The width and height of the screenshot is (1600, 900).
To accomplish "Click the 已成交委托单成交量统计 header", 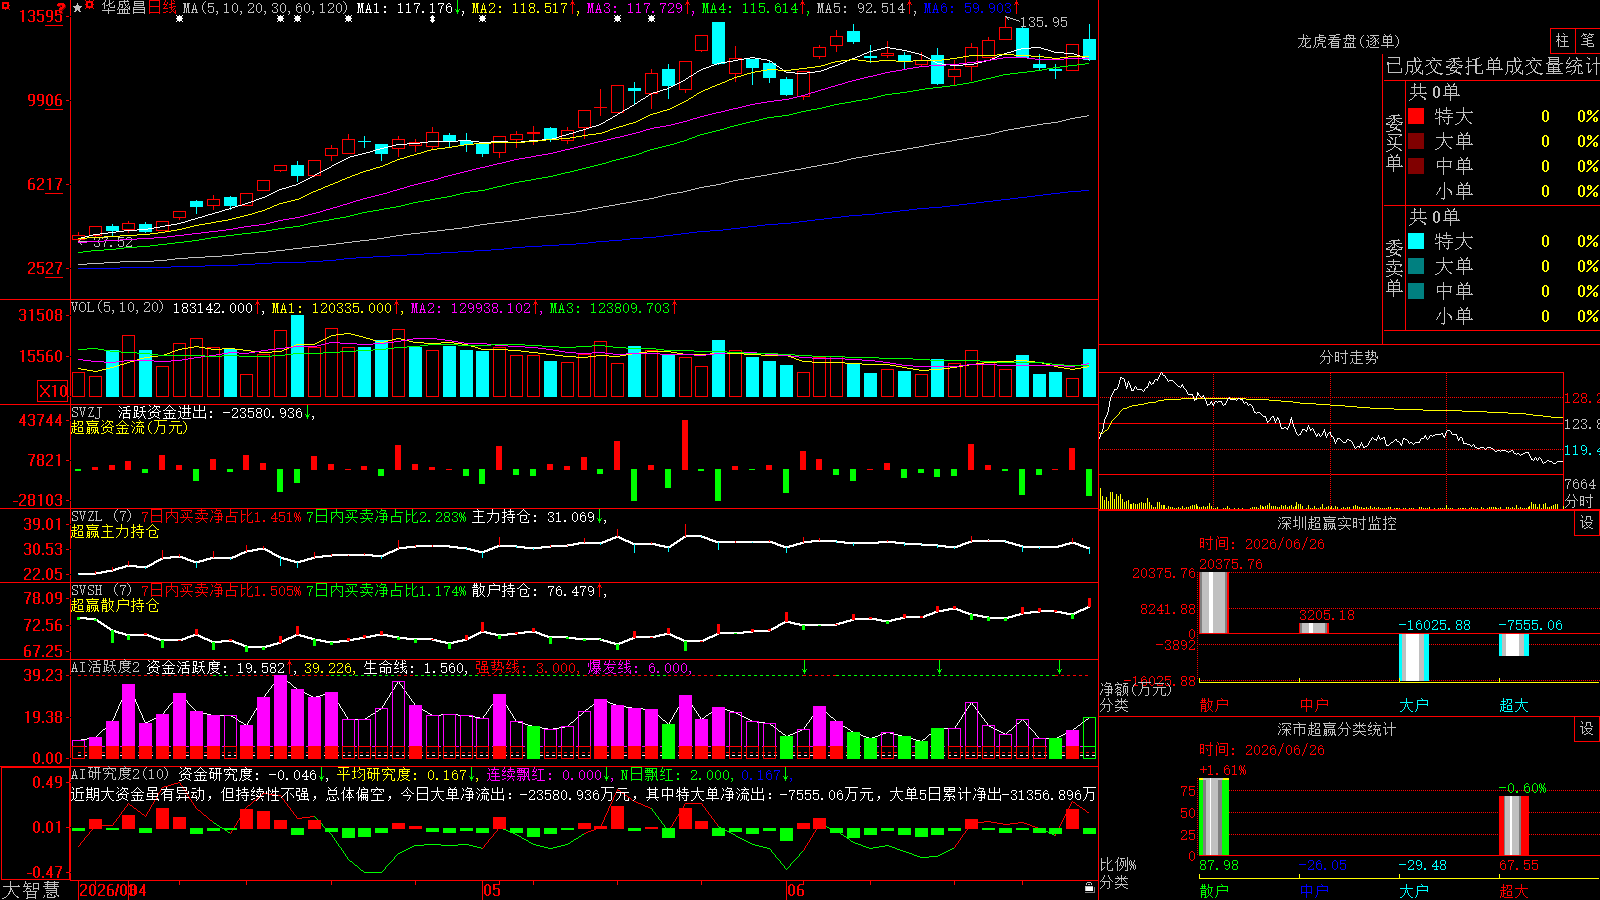I will coord(1492,66).
